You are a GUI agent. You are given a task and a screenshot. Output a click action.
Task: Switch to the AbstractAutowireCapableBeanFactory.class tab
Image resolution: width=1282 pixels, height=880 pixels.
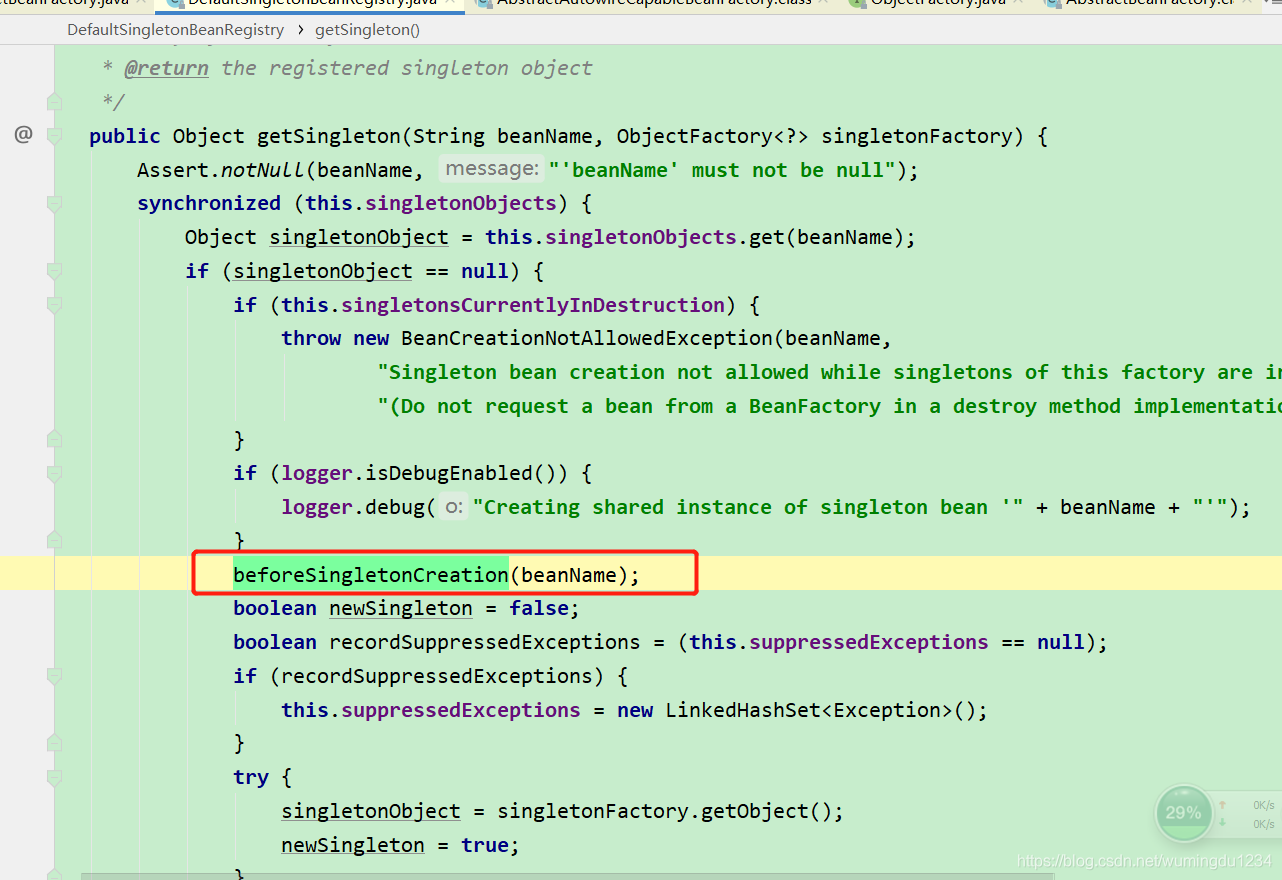click(x=653, y=4)
